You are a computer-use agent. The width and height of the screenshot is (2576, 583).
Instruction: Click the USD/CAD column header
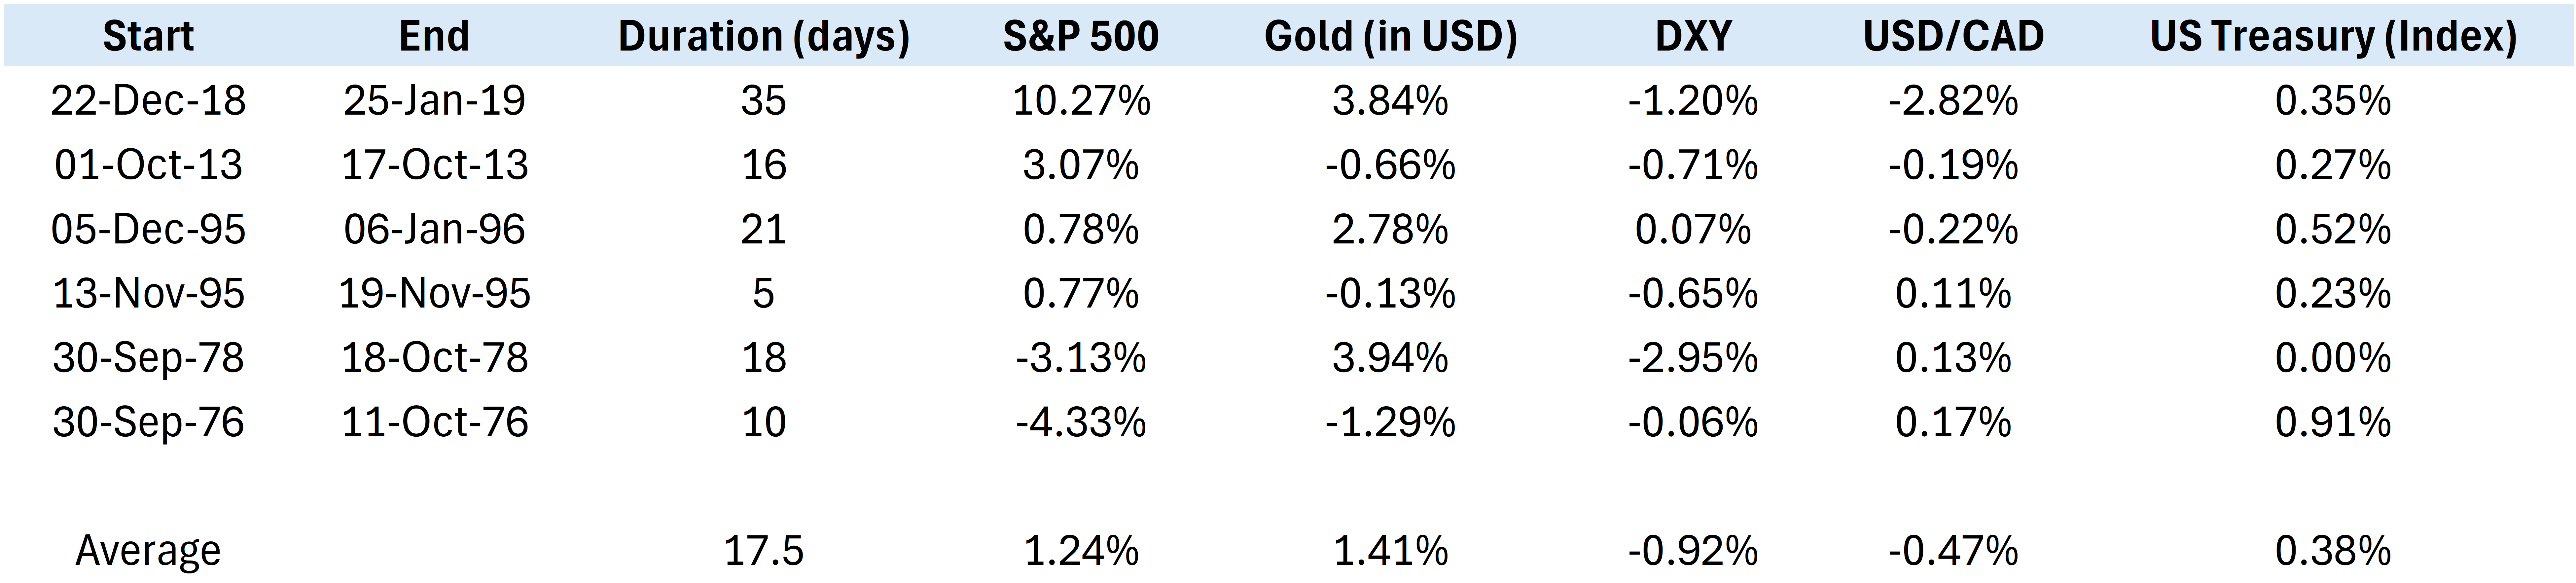pos(1953,36)
